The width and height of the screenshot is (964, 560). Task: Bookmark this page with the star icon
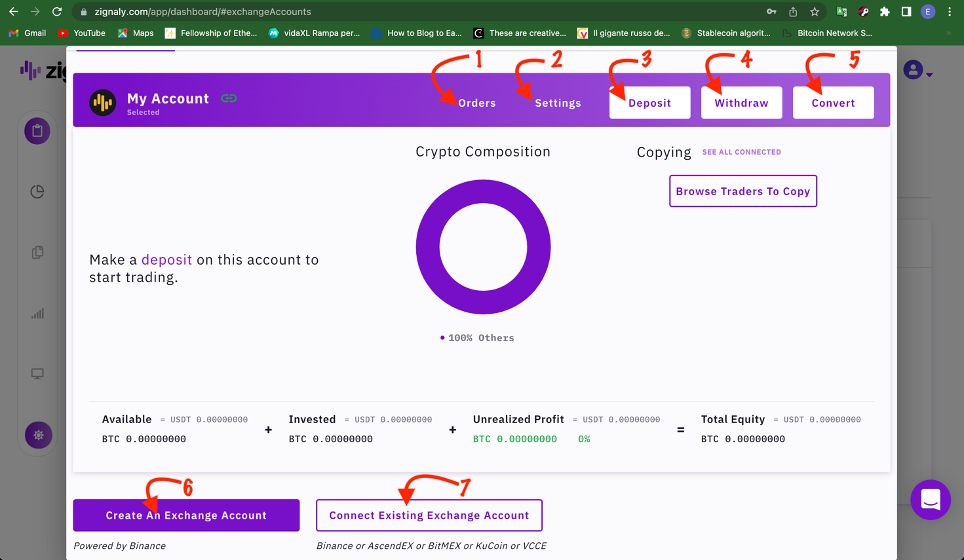coord(815,12)
